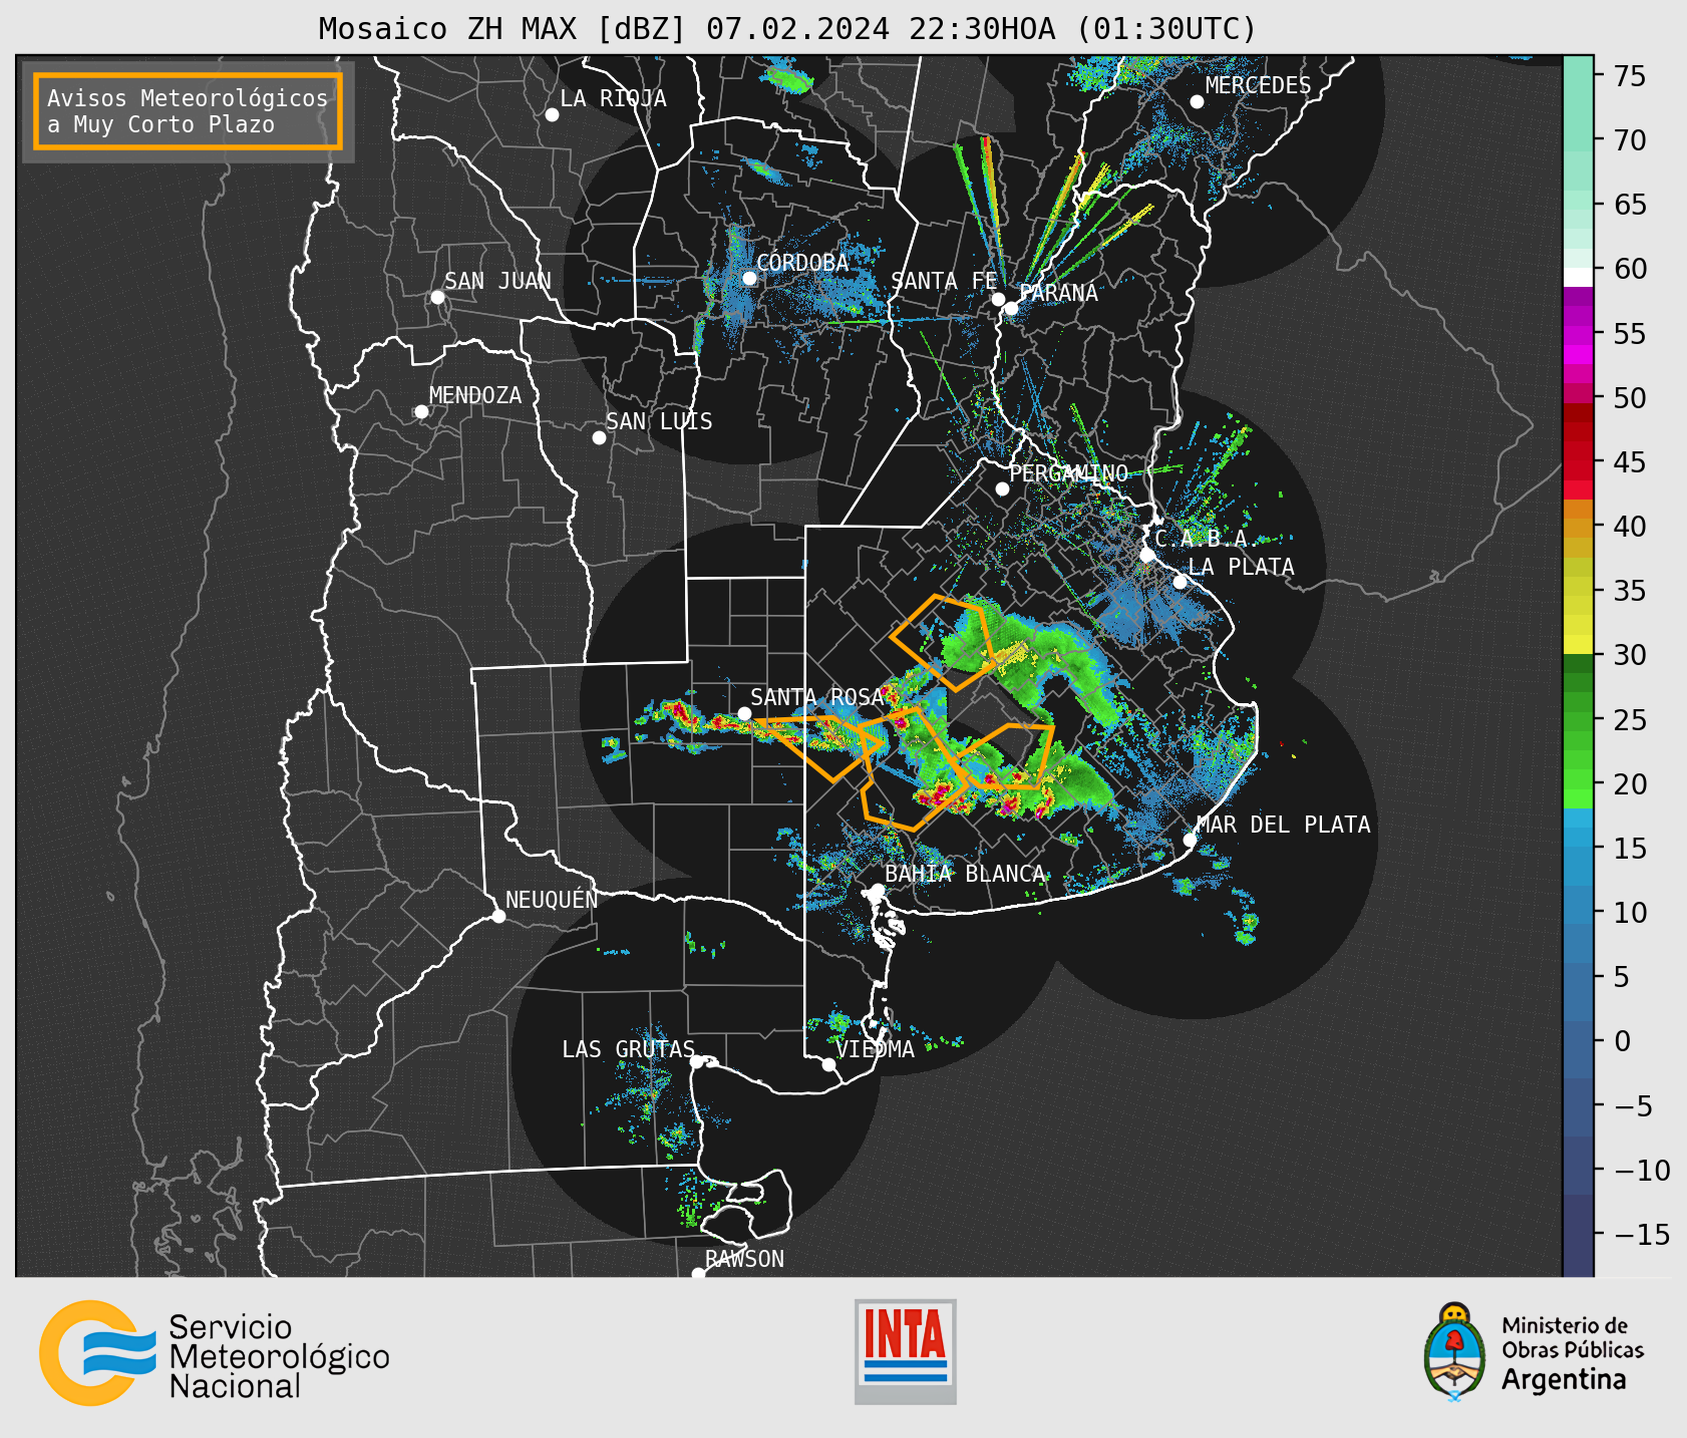Screen dimensions: 1687x1438
Task: Click the MERCEDES label text
Action: [1258, 85]
